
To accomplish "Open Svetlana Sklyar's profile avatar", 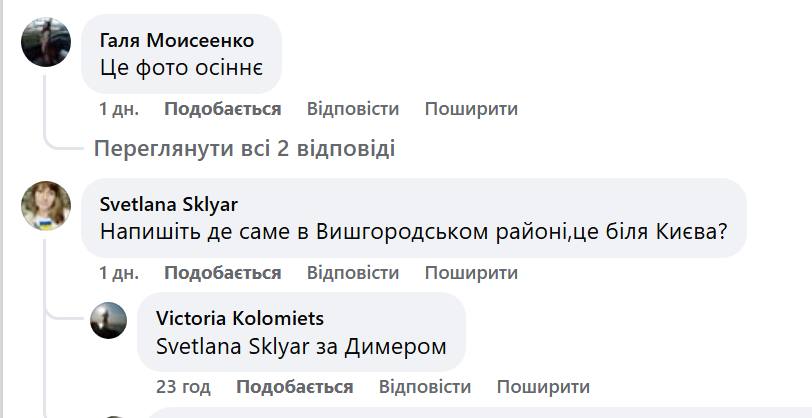I will (46, 206).
